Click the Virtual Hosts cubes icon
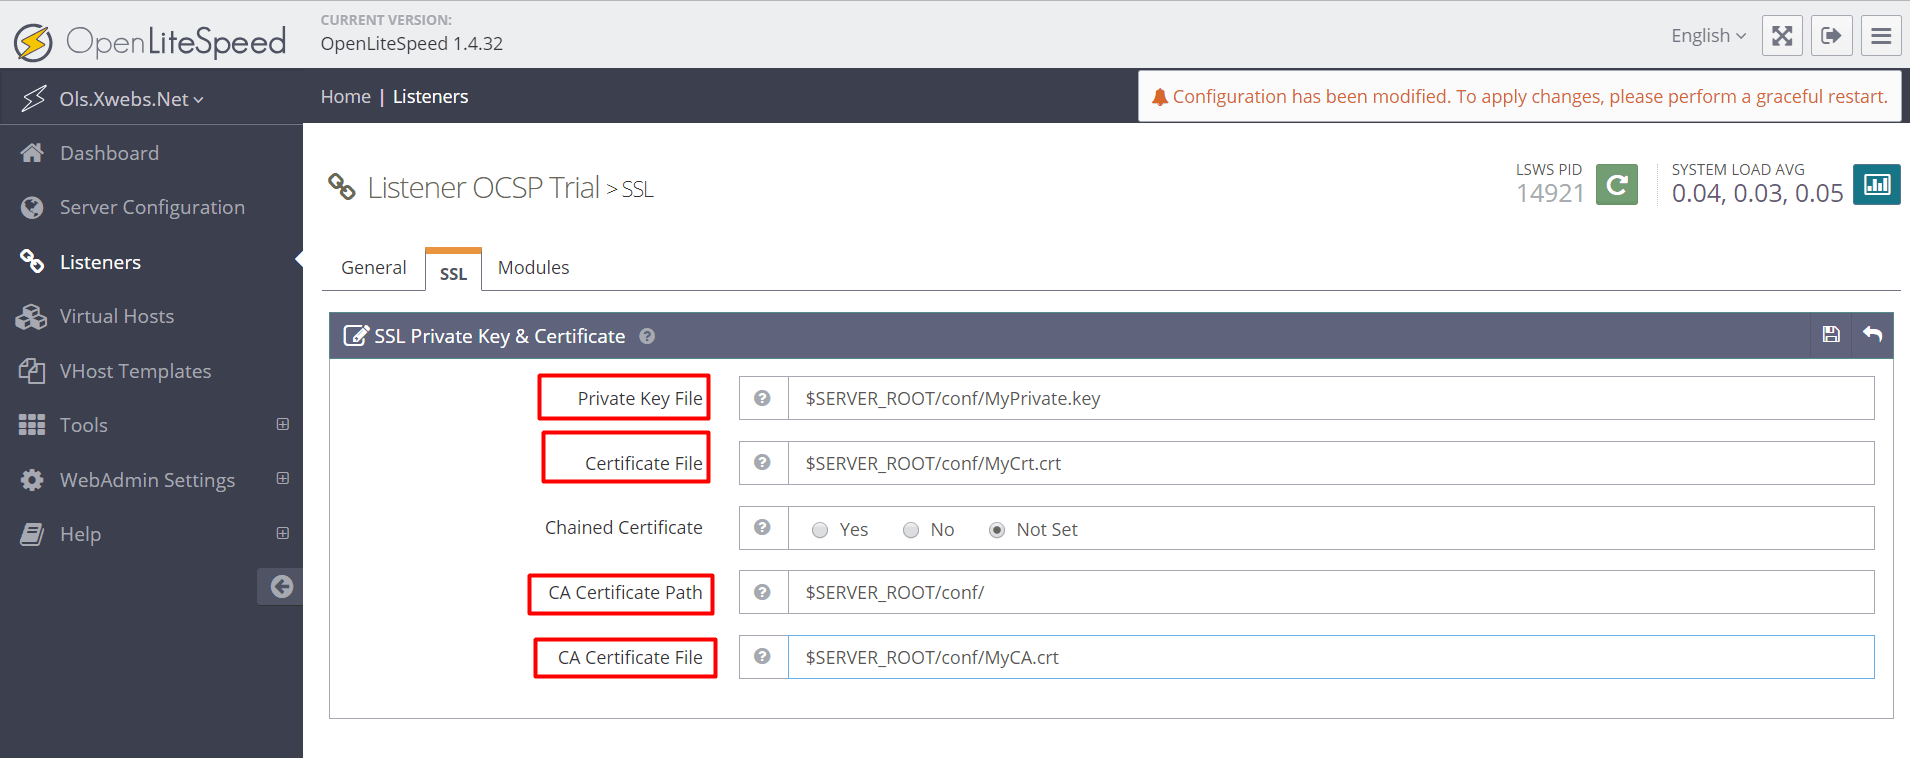This screenshot has width=1910, height=758. 32,316
